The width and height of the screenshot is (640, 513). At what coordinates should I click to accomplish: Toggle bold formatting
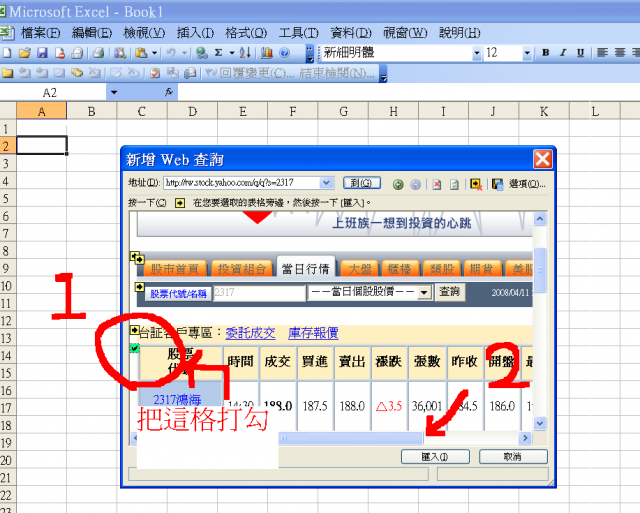click(x=545, y=53)
